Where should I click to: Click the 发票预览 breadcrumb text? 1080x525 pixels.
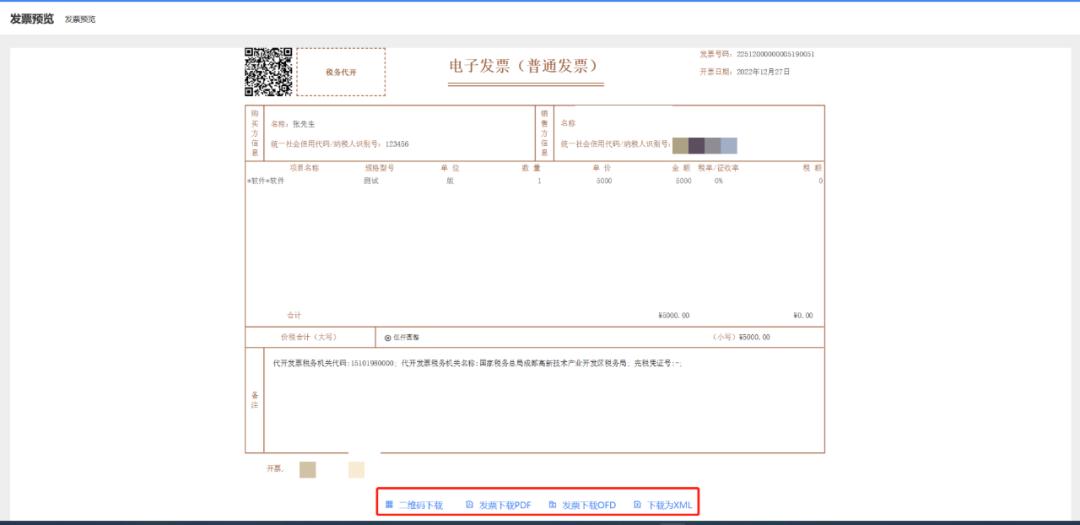[80, 20]
